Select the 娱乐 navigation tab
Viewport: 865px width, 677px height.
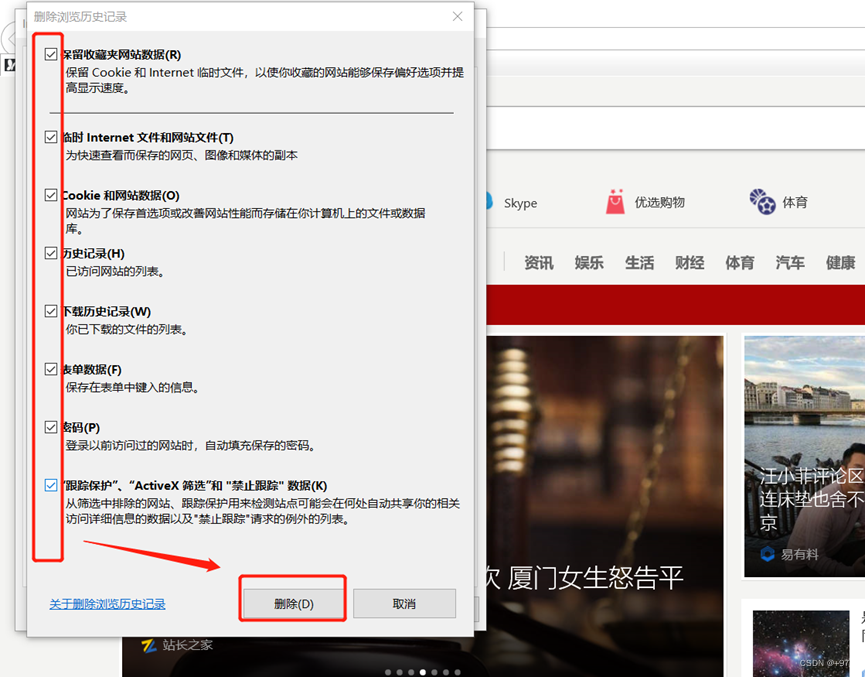coord(589,263)
